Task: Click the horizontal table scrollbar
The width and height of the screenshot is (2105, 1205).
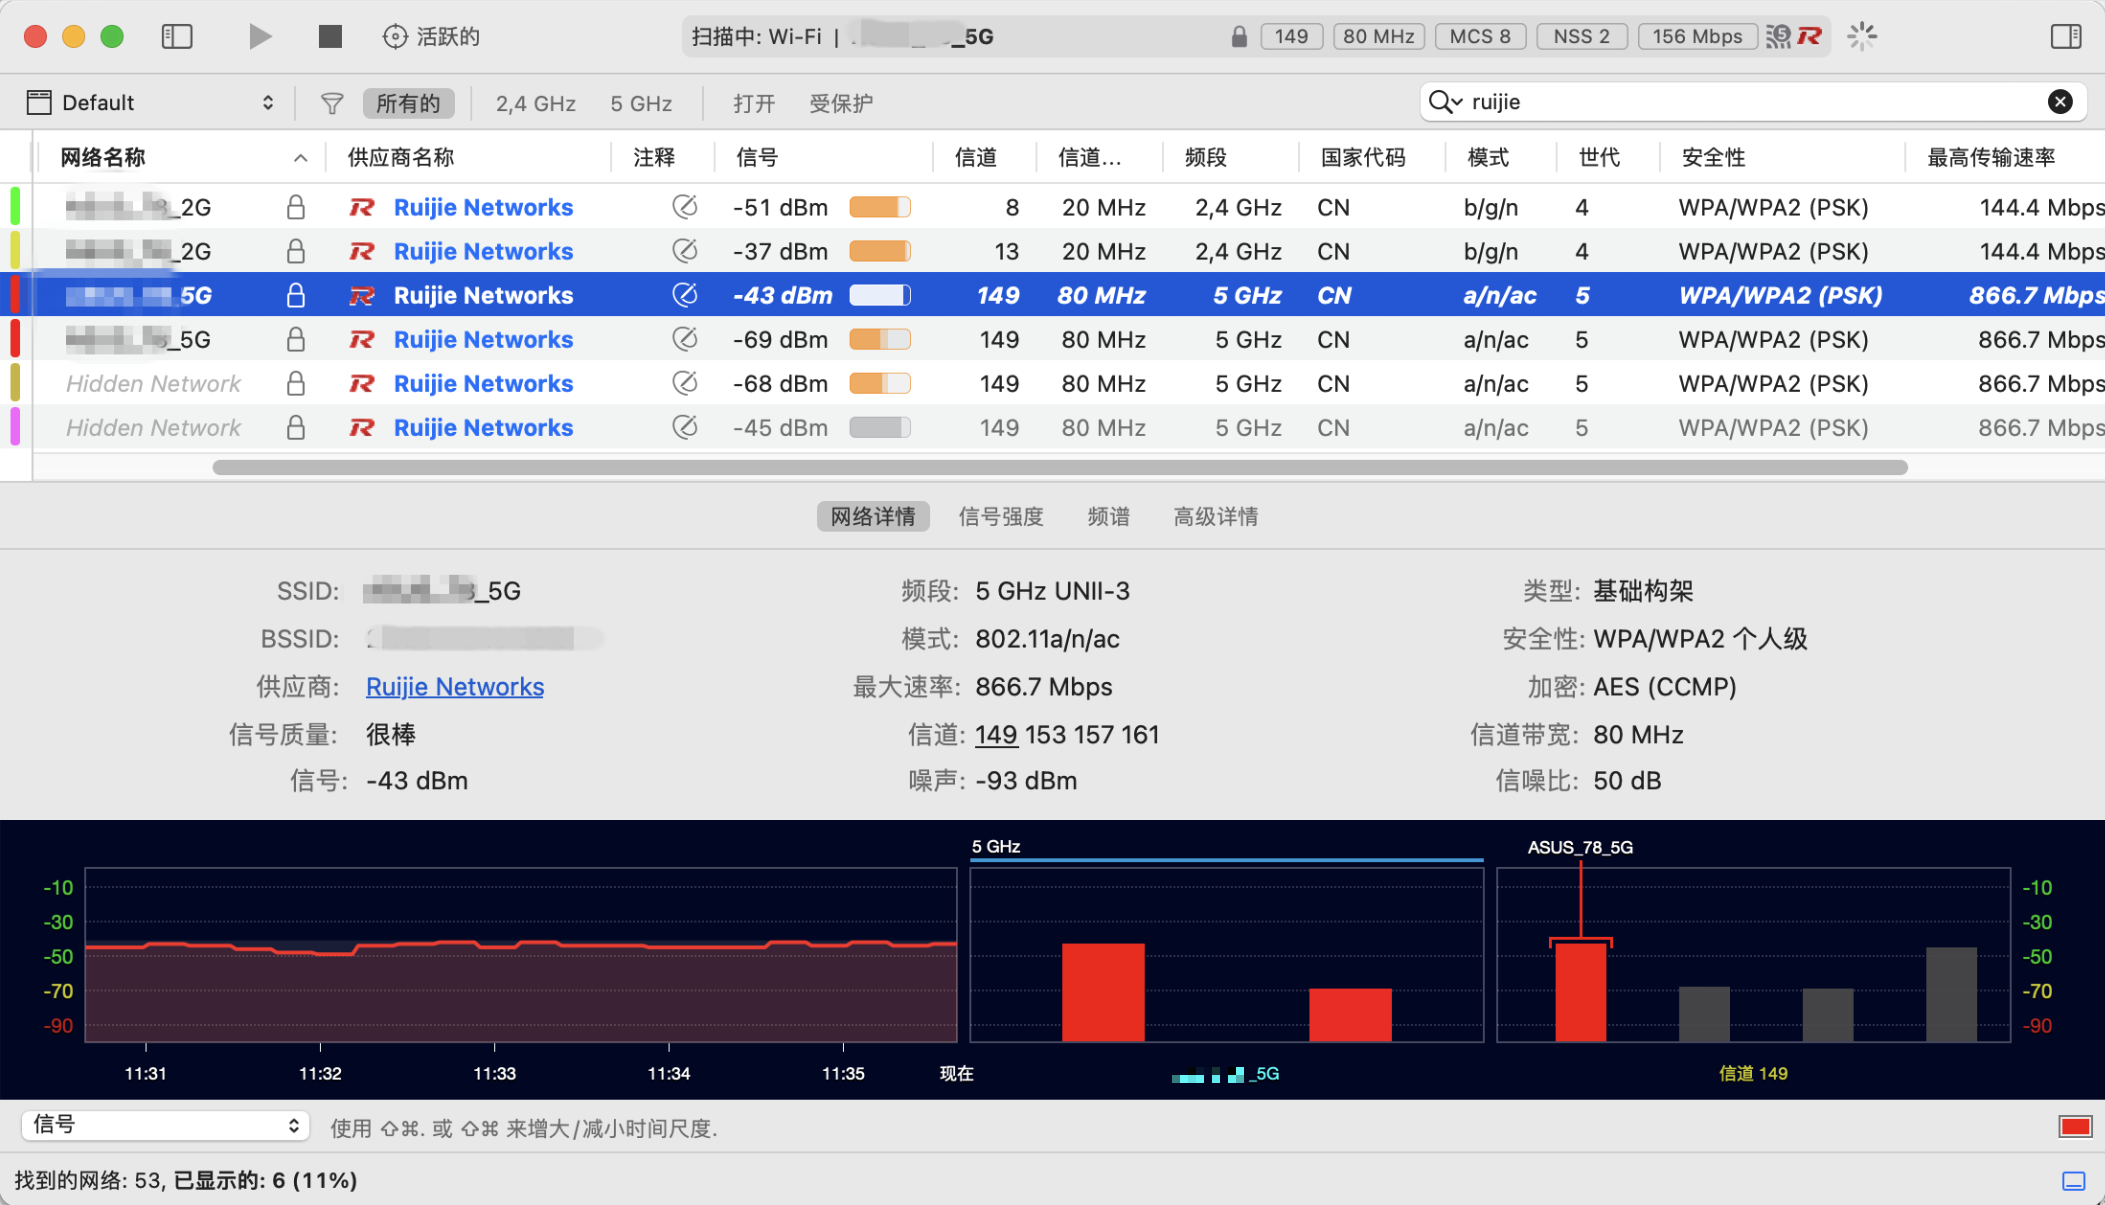Action: click(x=1060, y=467)
